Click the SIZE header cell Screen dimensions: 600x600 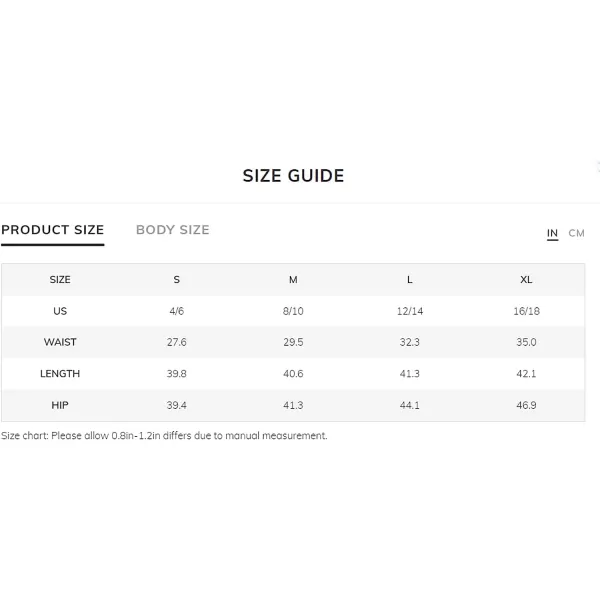click(60, 280)
